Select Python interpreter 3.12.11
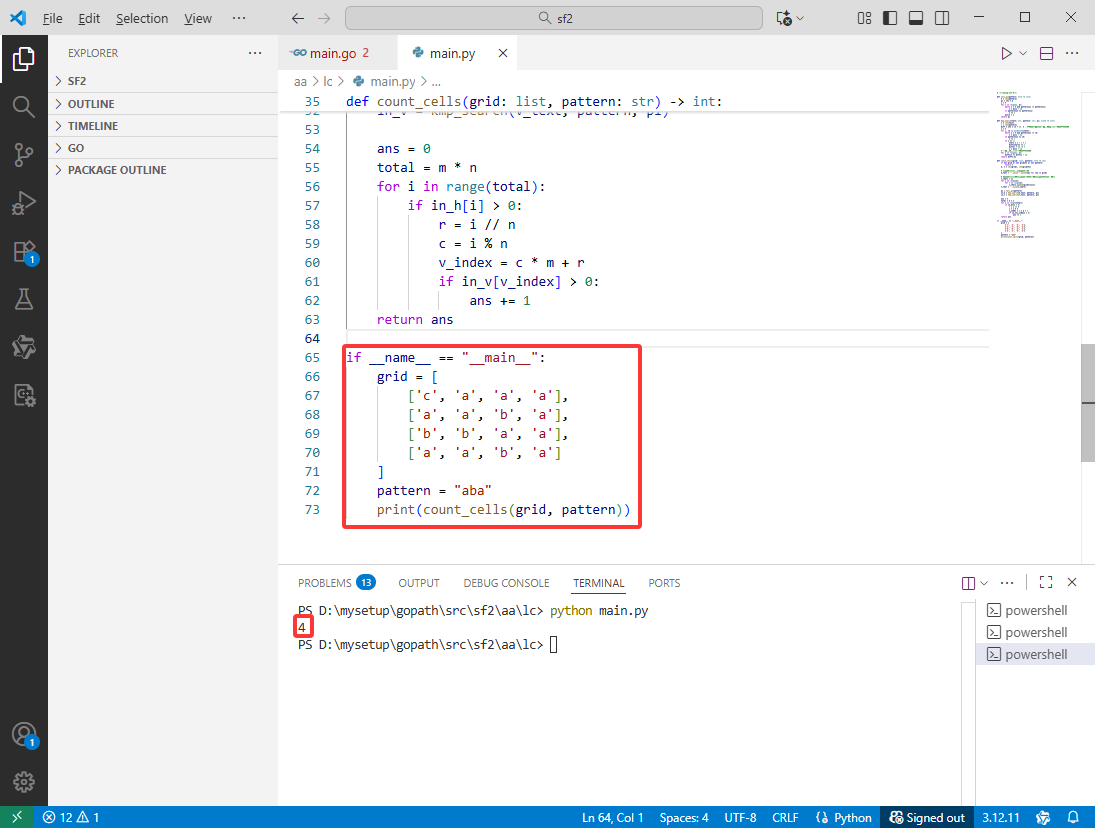 (x=1001, y=818)
